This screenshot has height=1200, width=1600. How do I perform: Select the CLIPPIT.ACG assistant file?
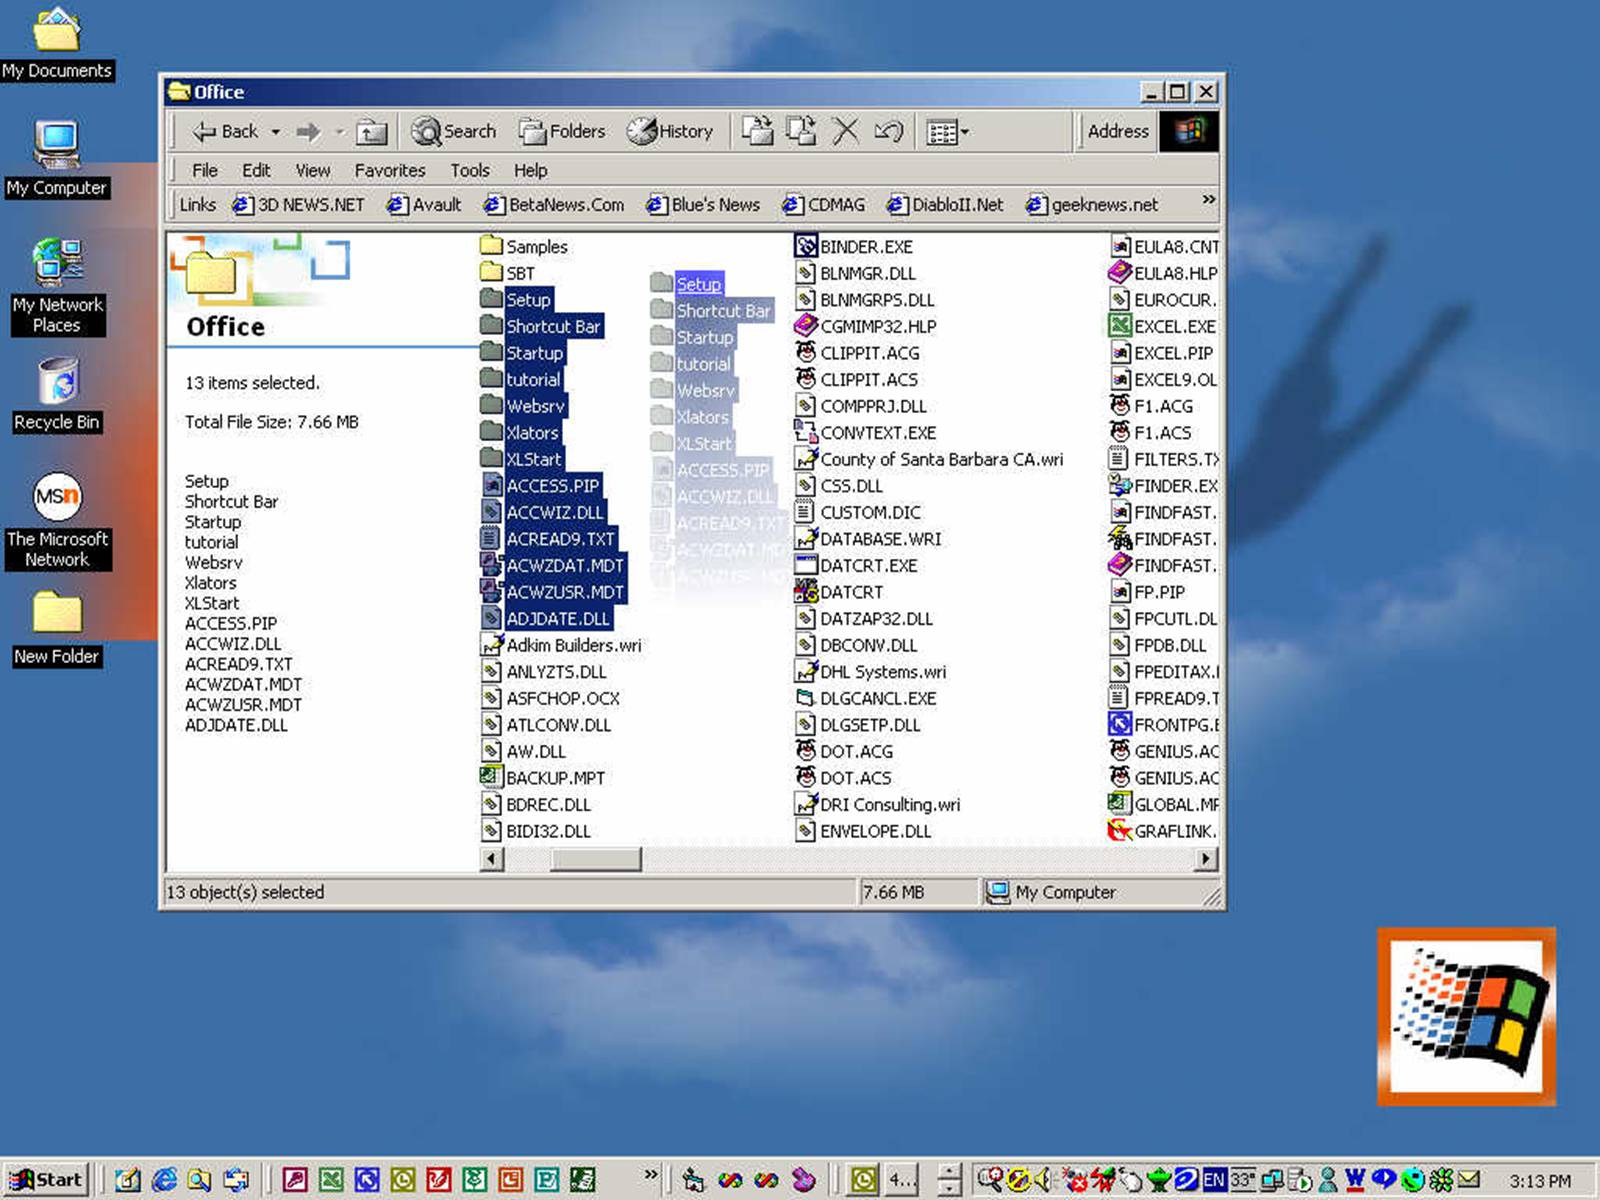tap(857, 353)
